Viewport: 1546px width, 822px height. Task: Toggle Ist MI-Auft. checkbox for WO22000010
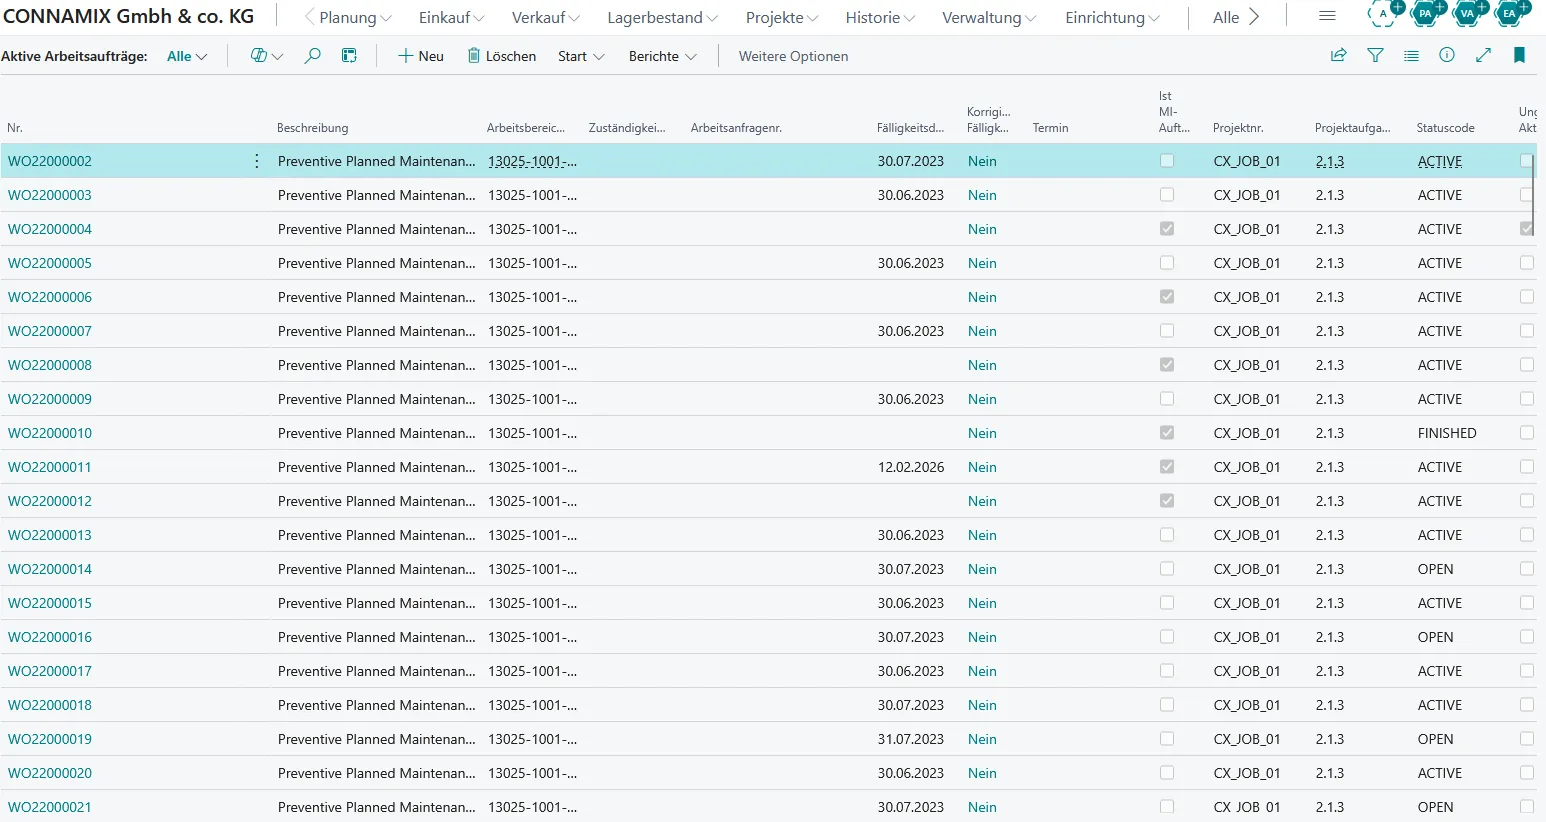[1167, 433]
